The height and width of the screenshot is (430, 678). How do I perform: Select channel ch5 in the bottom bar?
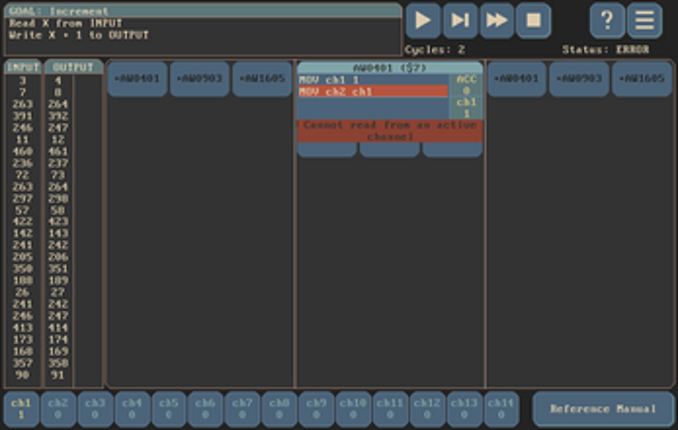tap(169, 409)
